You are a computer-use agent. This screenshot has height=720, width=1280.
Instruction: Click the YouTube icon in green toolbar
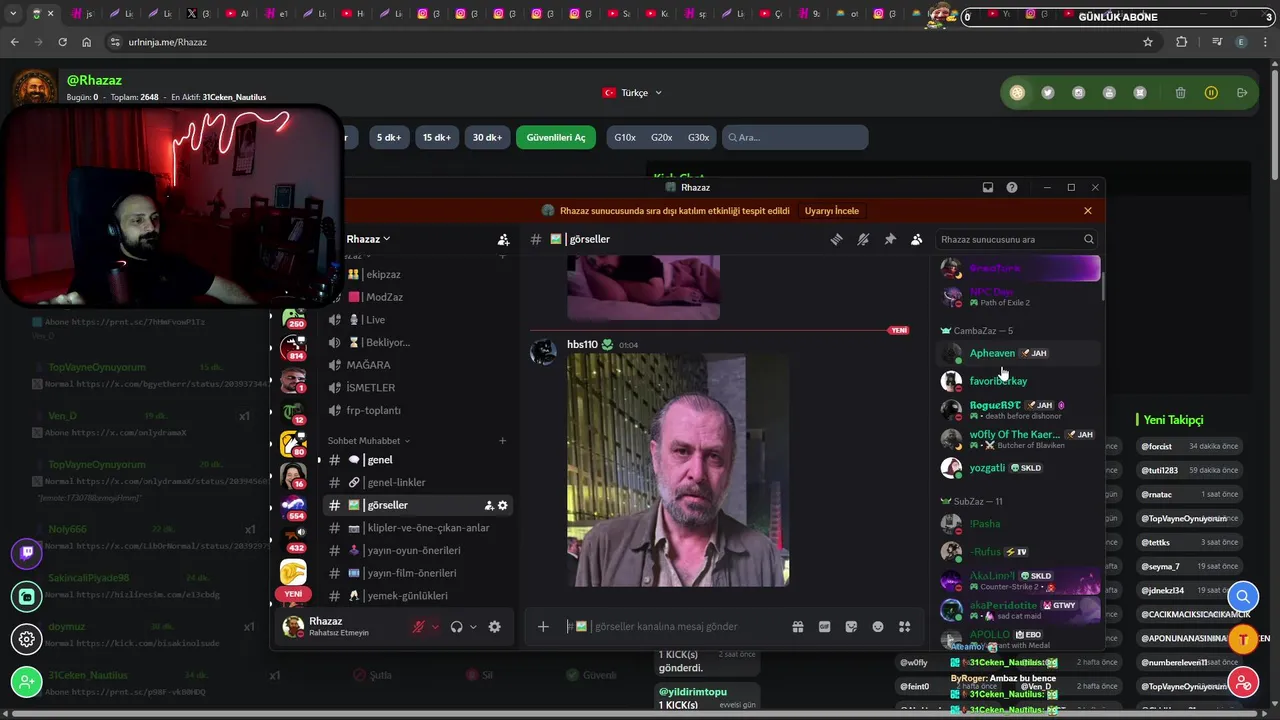pos(1109,93)
